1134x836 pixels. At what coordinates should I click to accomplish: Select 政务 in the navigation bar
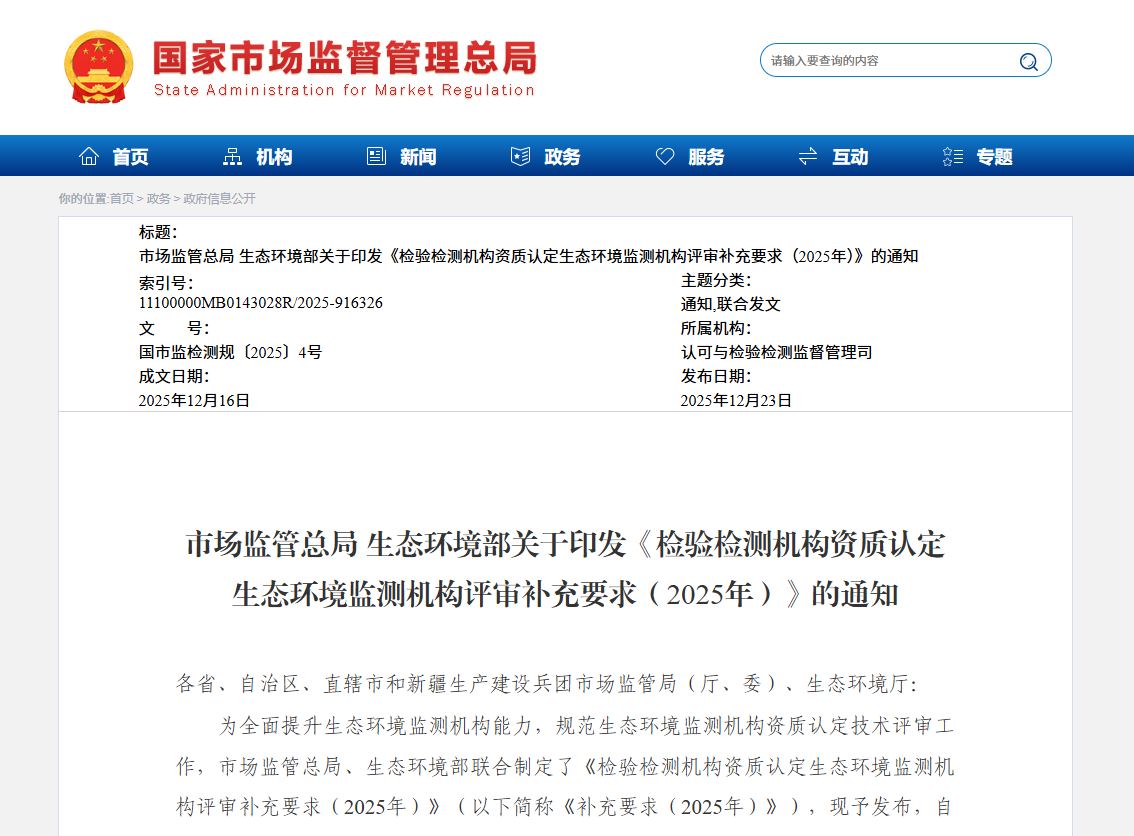562,157
